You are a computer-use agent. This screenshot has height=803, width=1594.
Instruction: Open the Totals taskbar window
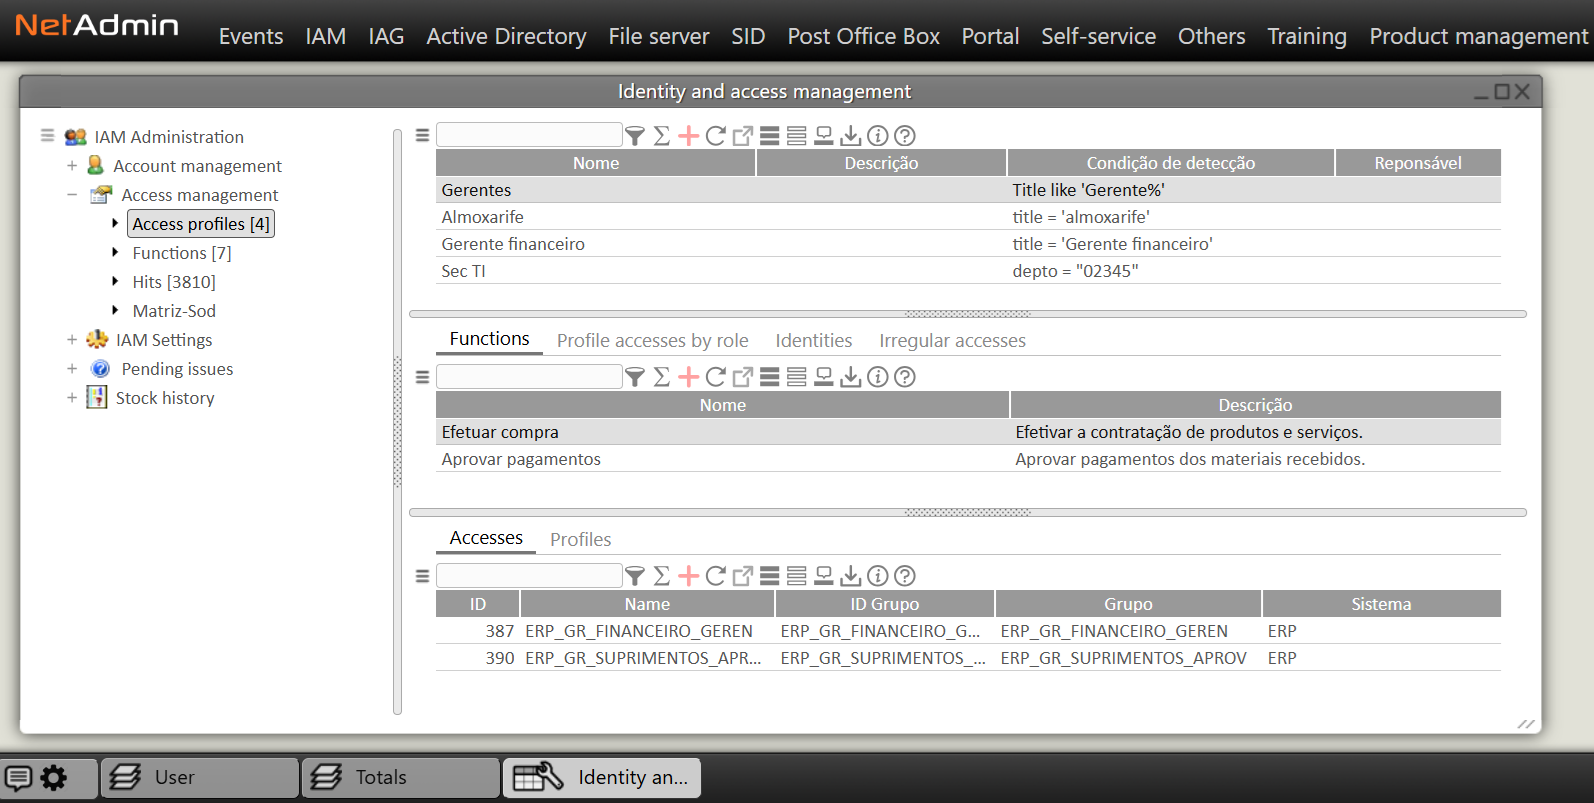click(400, 777)
